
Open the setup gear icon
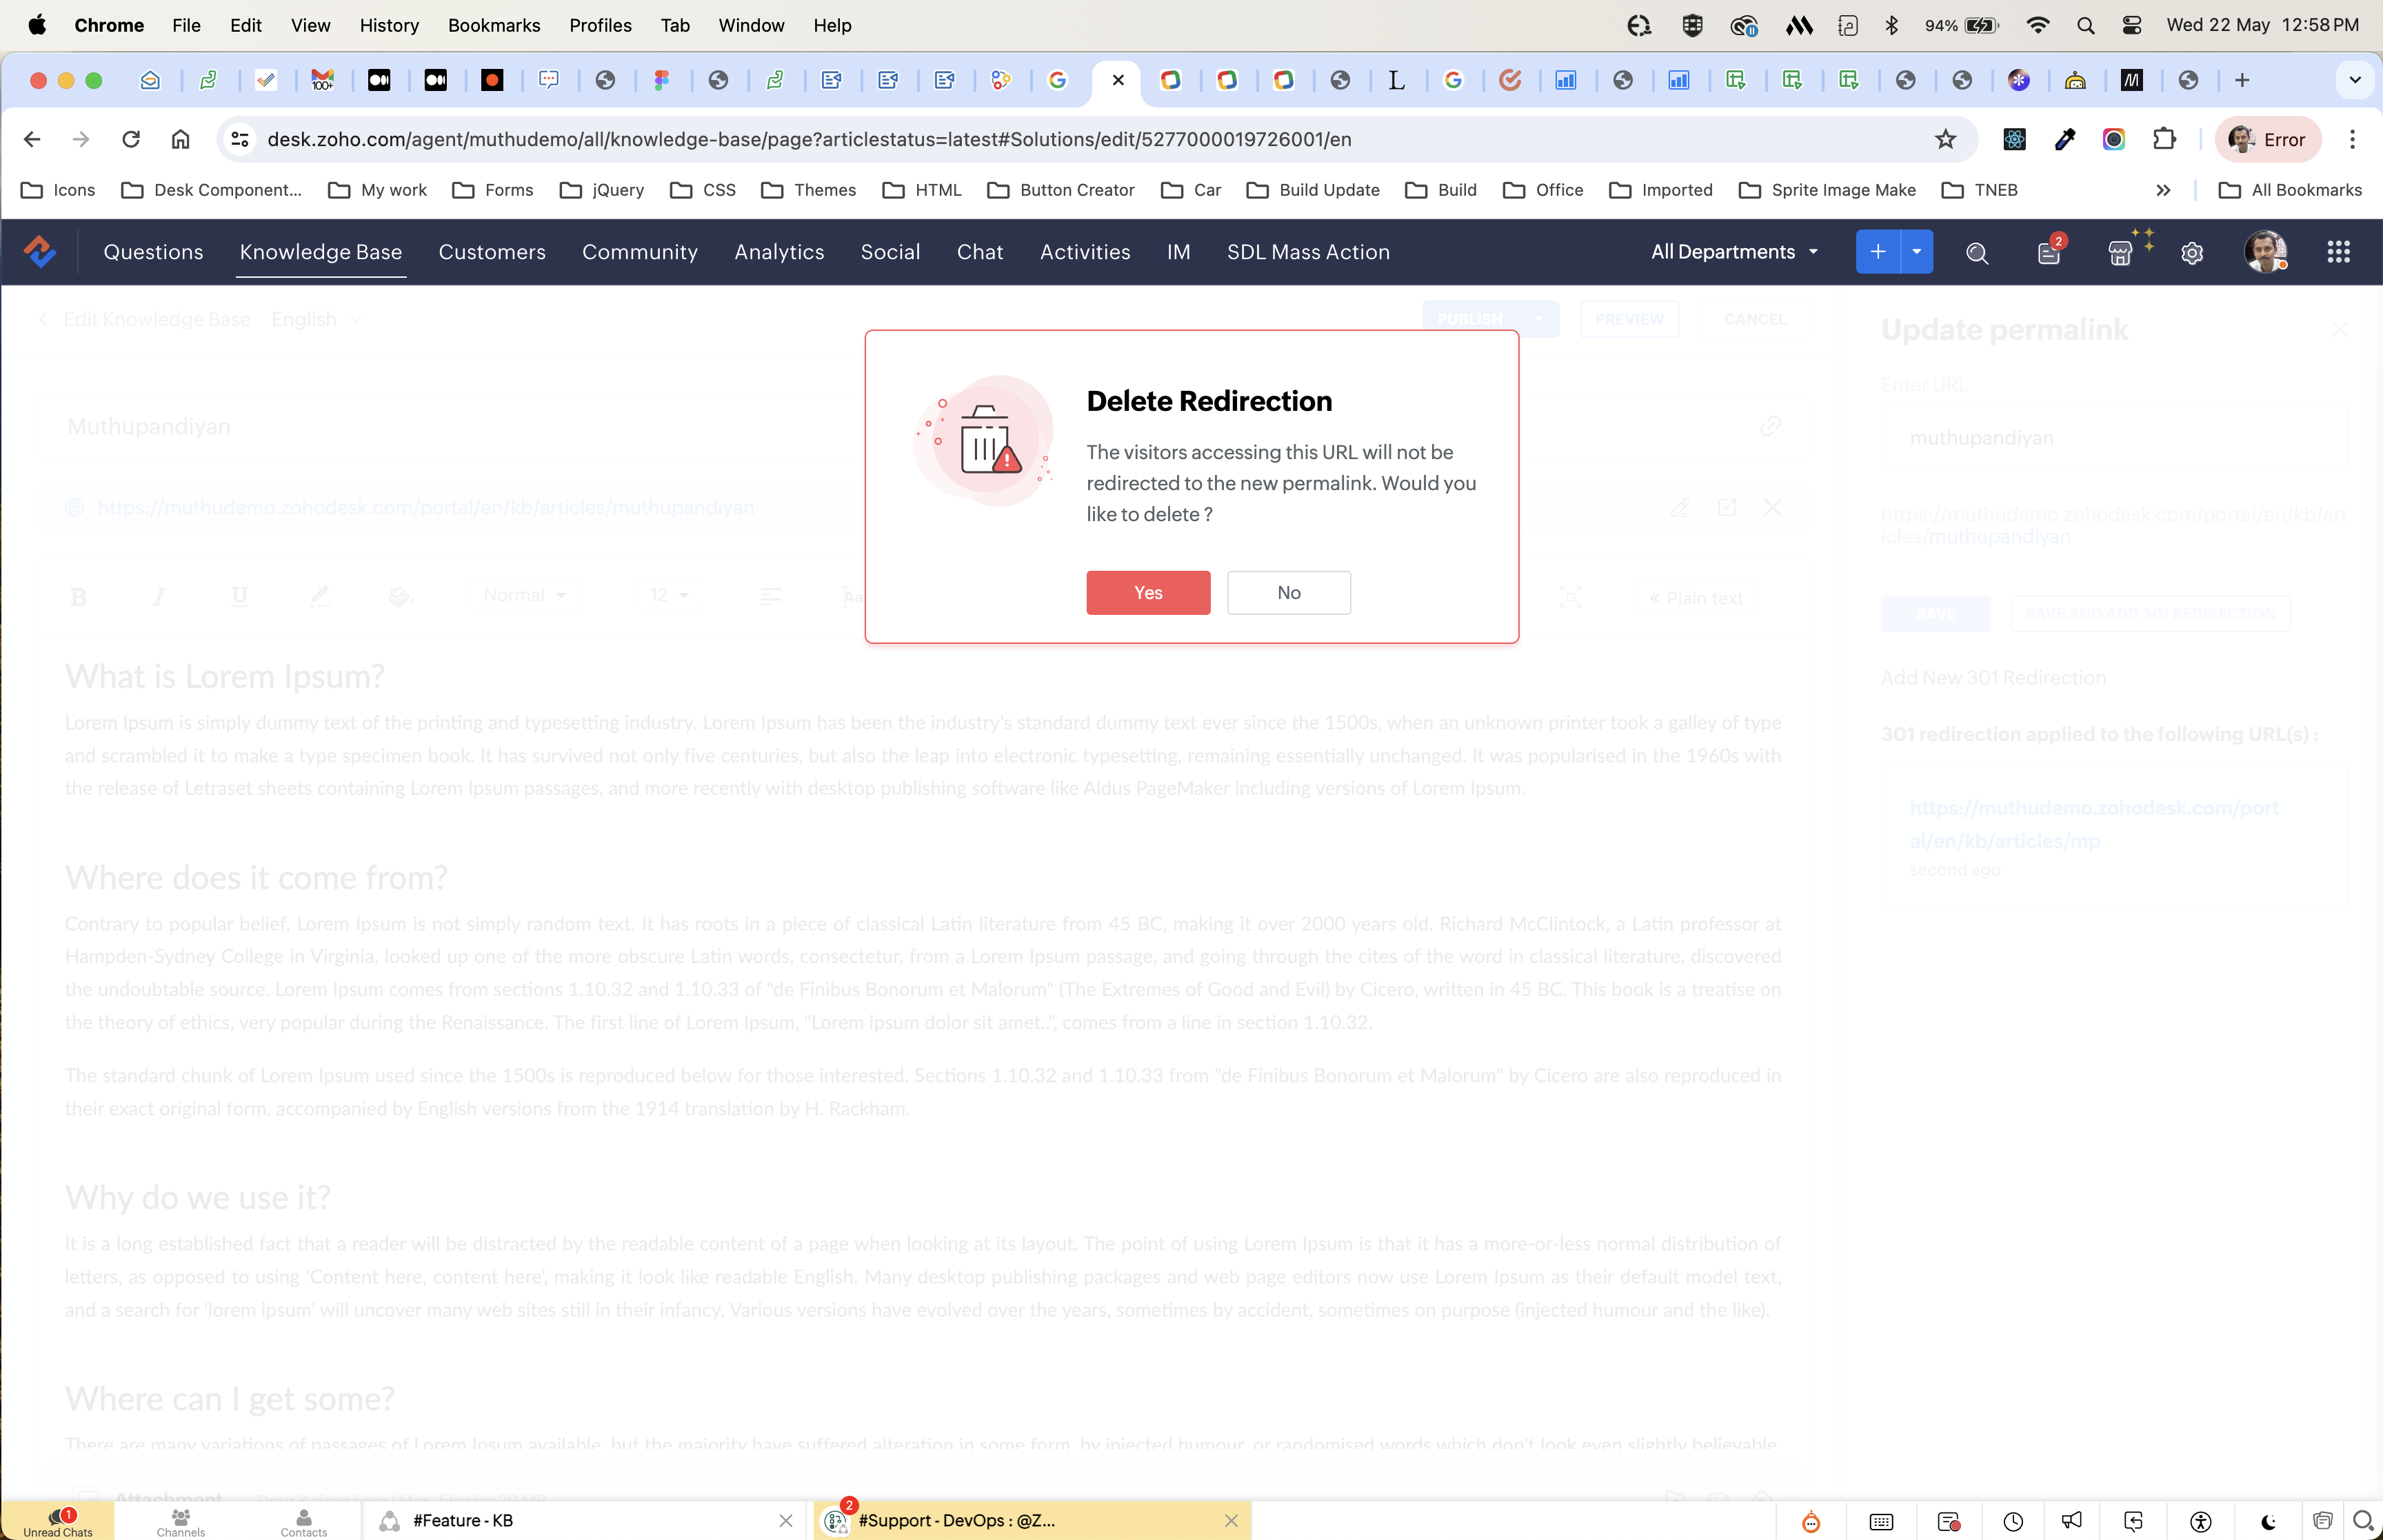pos(2192,253)
